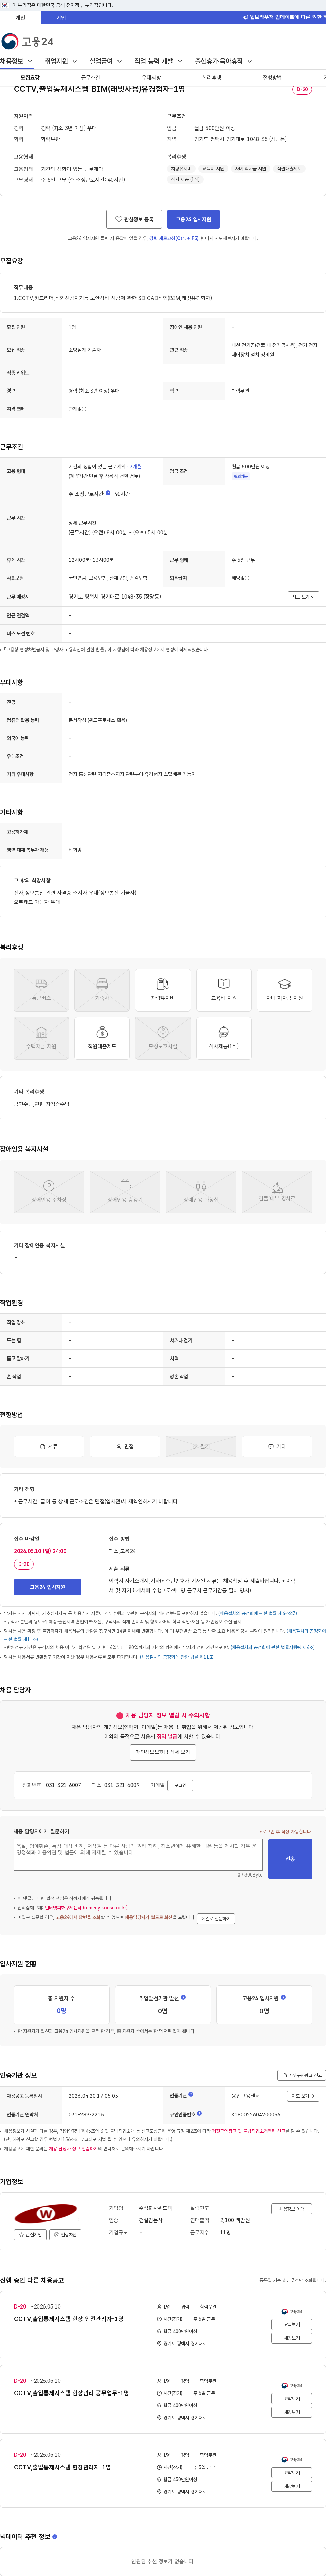Screen dimensions: 326x2576
Task: Click the info icon beside 인증기관
Action: [191, 2094]
